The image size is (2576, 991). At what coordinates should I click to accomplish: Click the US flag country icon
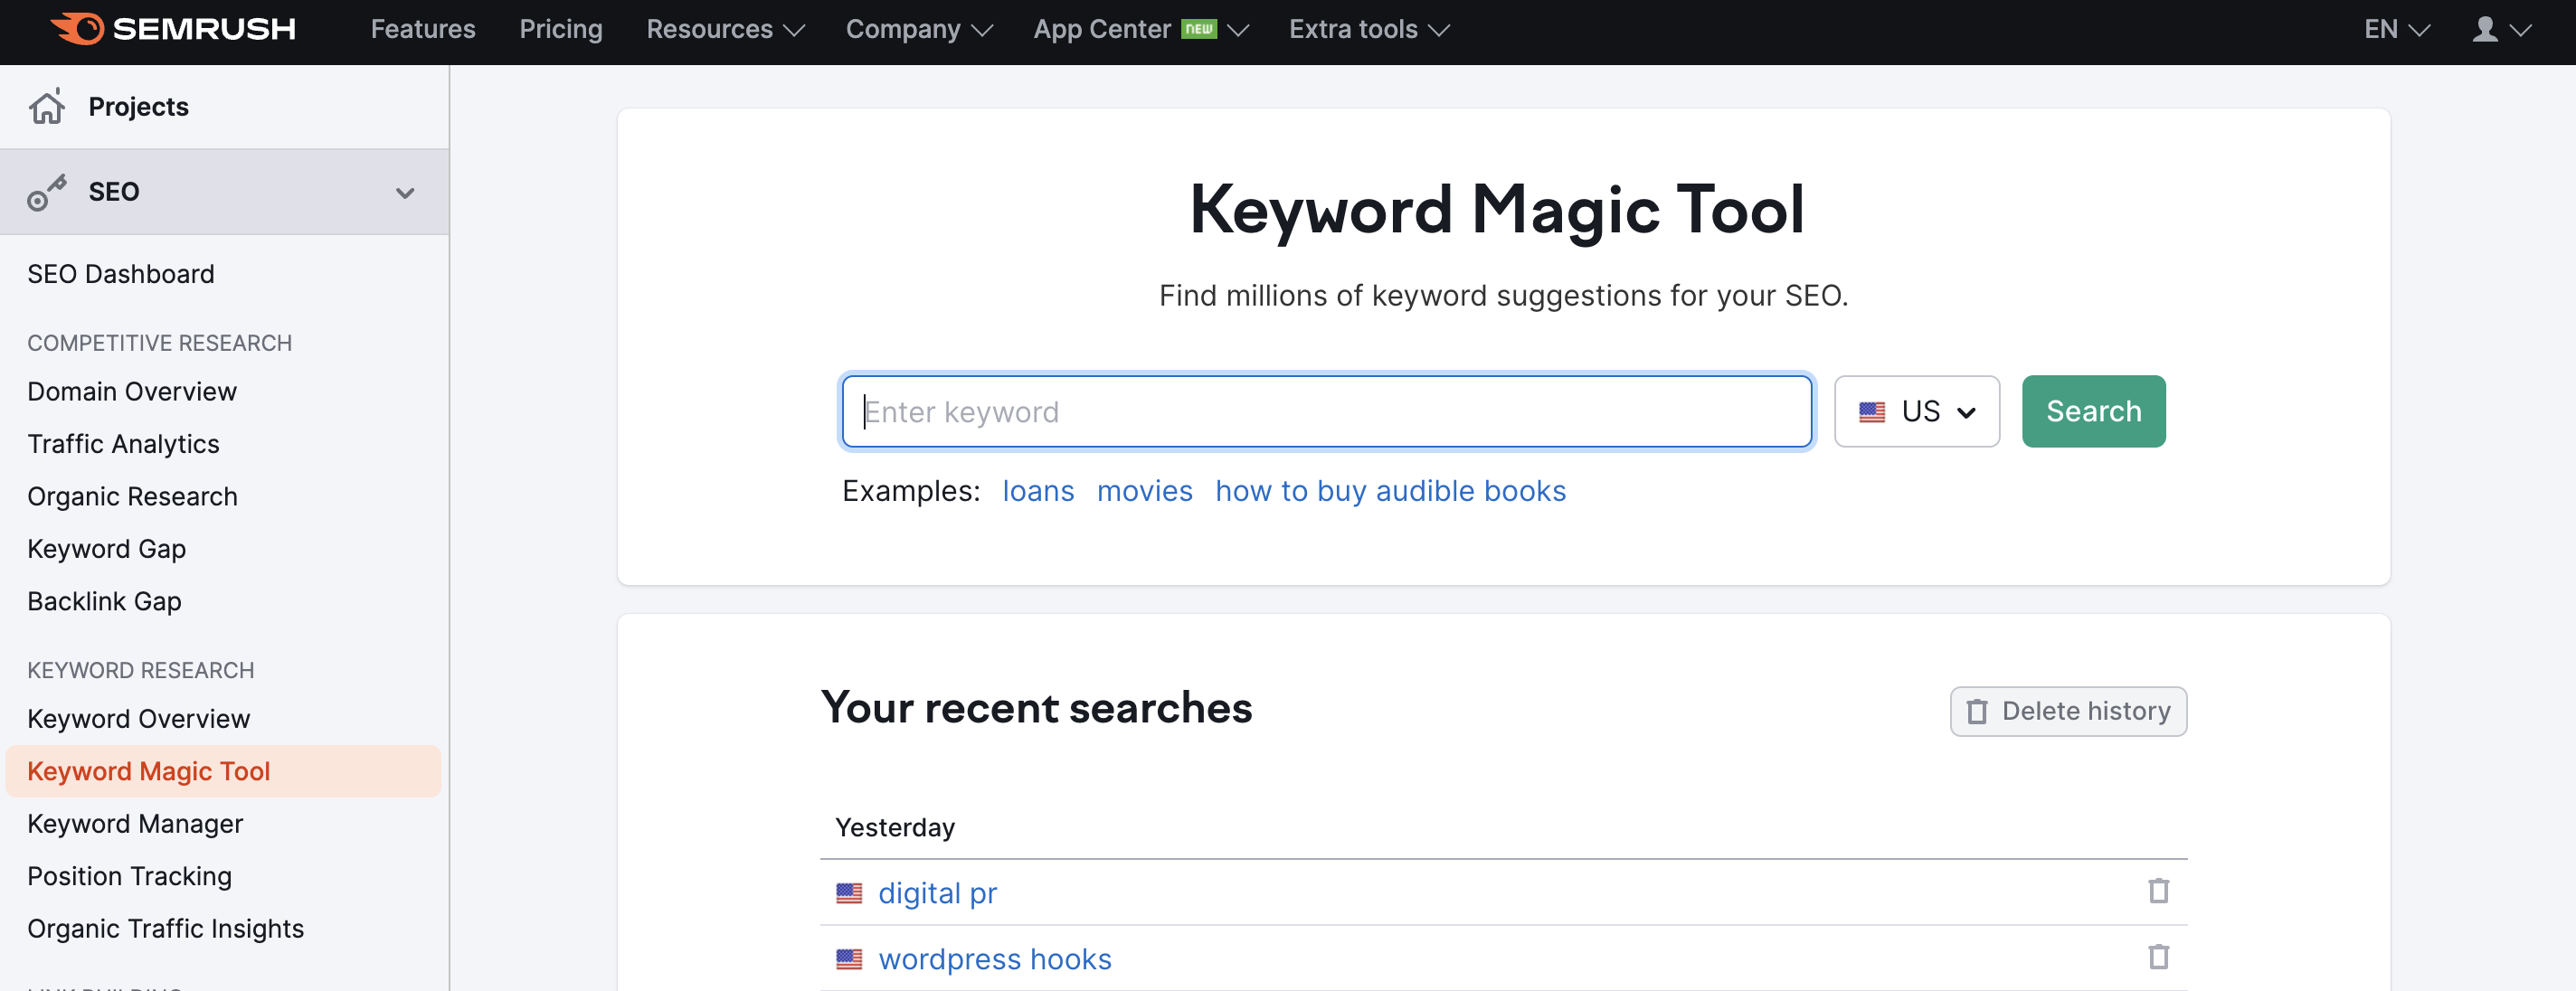(1873, 411)
